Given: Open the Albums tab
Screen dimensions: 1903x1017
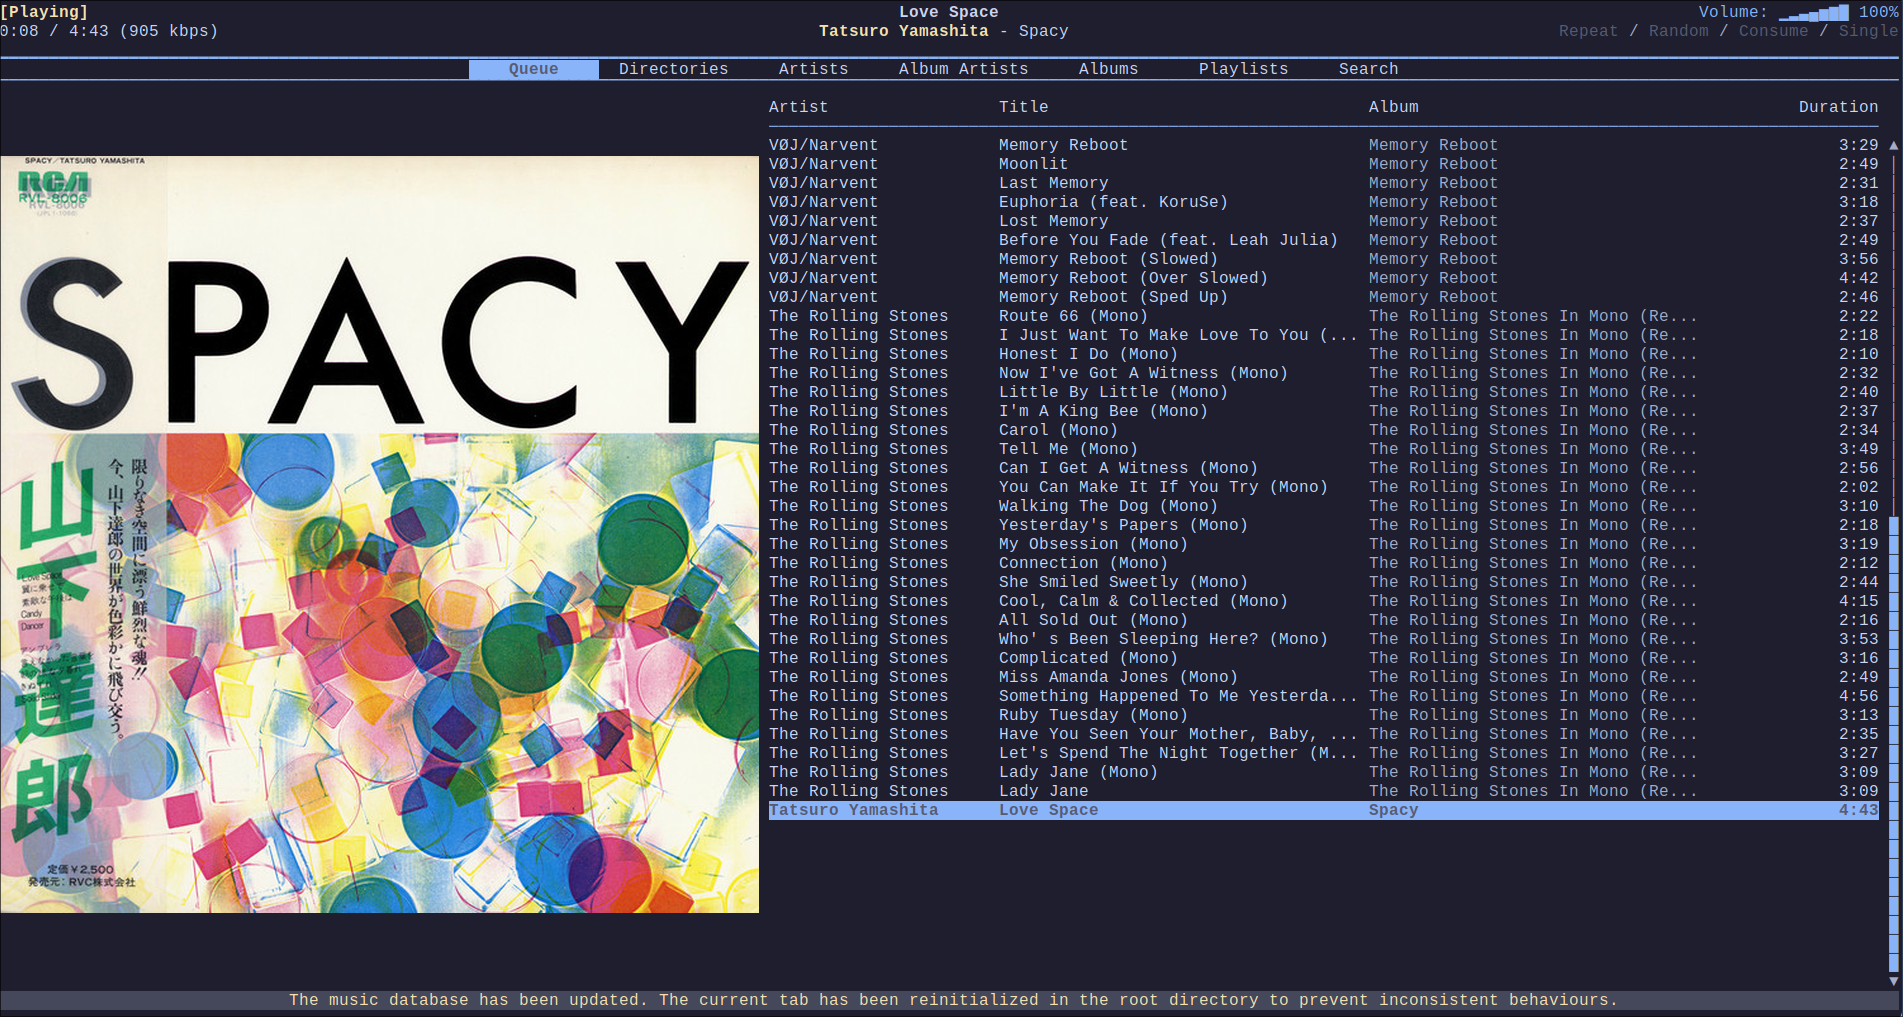Looking at the screenshot, I should (x=1108, y=69).
